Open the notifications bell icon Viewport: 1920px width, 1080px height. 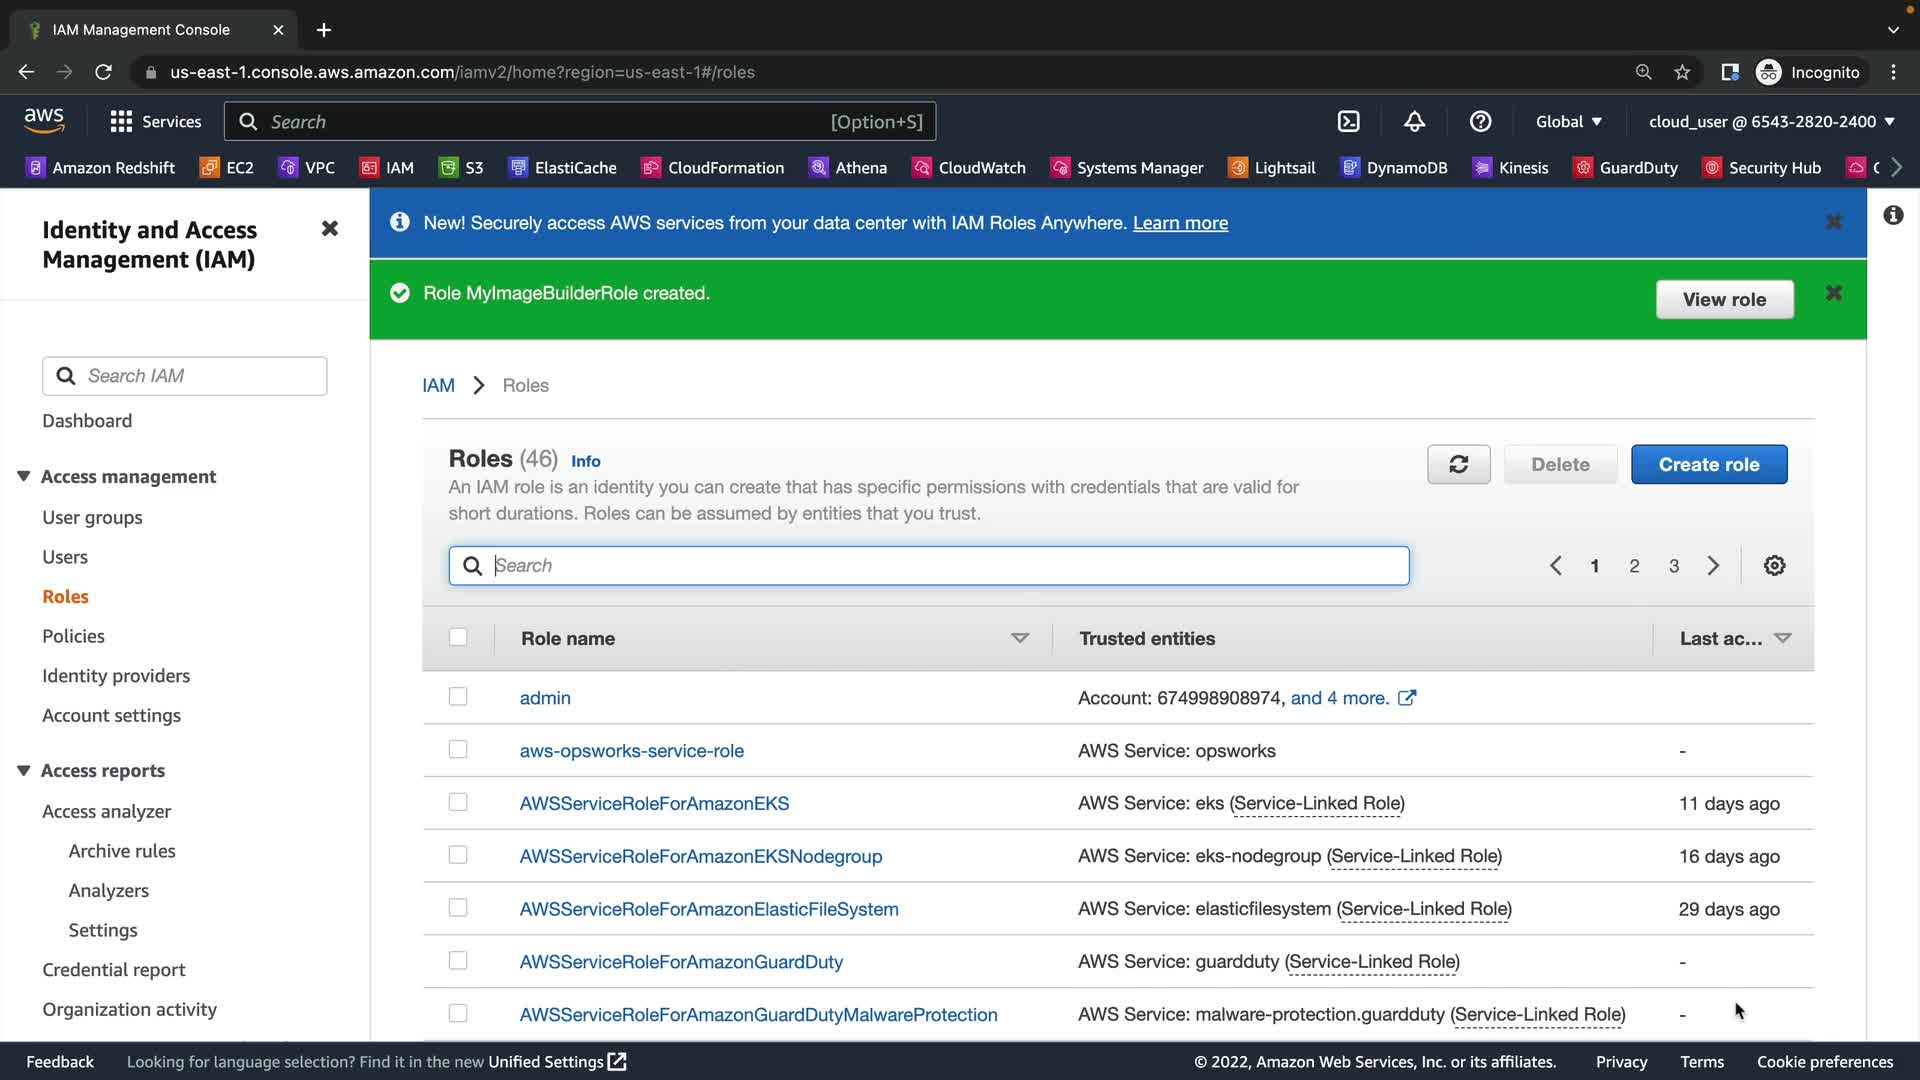1414,121
